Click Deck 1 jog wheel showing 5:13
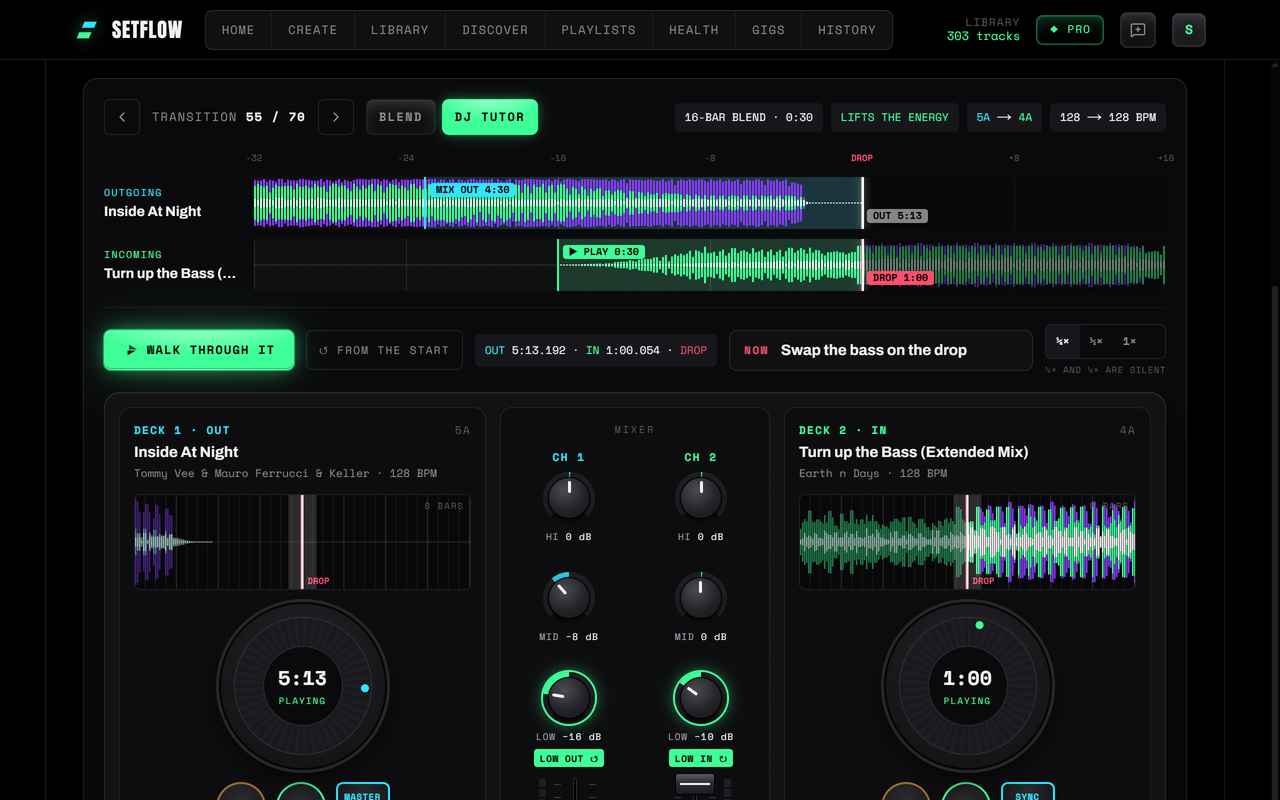 tap(303, 687)
